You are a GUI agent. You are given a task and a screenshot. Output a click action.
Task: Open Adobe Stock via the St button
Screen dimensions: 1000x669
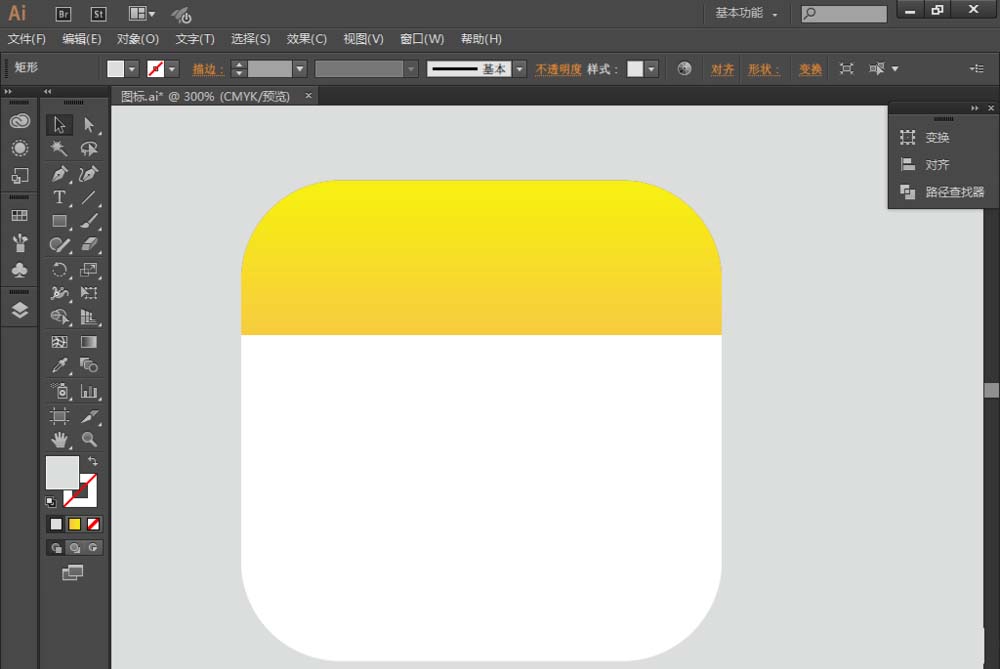point(98,13)
